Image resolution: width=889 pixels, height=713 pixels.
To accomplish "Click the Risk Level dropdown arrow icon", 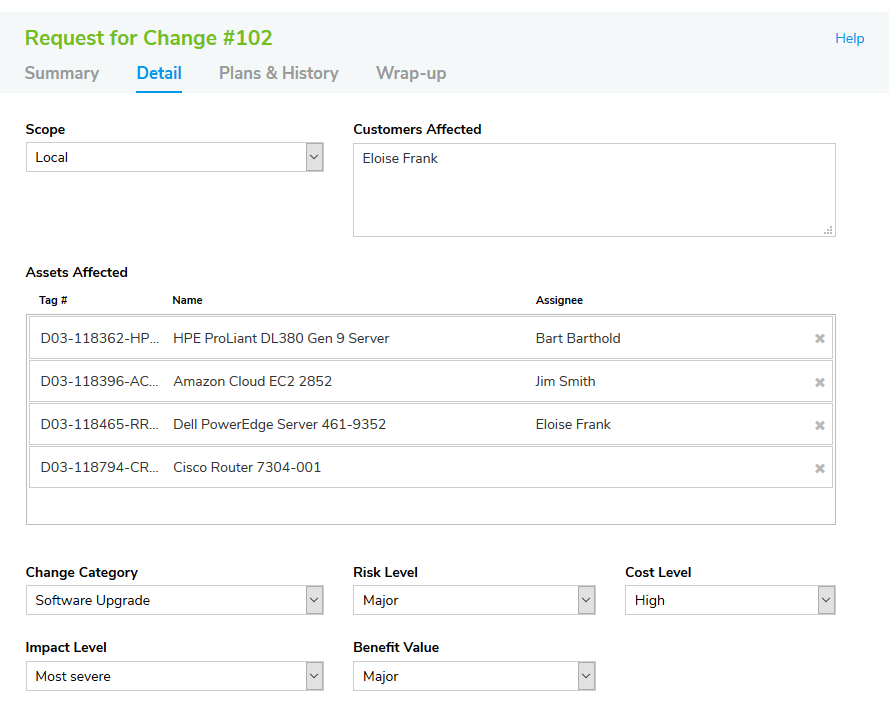I will 584,599.
